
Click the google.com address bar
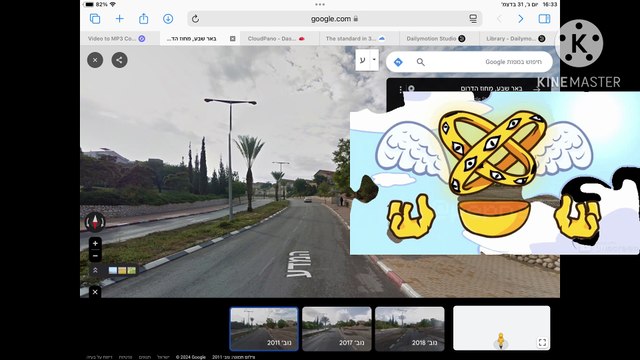(334, 19)
